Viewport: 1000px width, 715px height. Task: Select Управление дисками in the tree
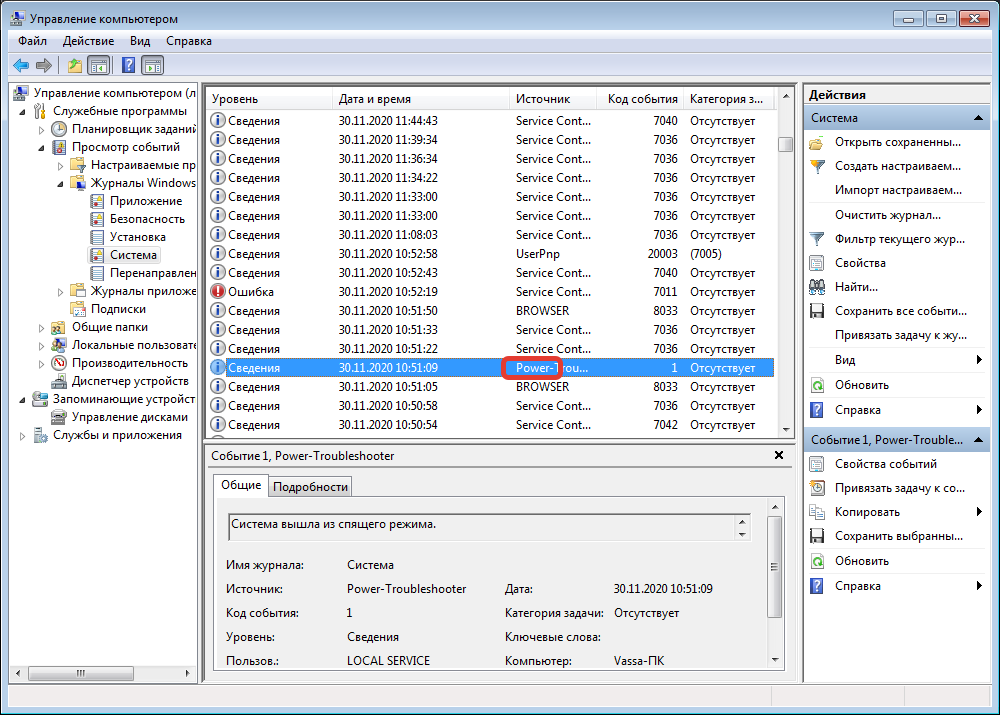click(129, 417)
